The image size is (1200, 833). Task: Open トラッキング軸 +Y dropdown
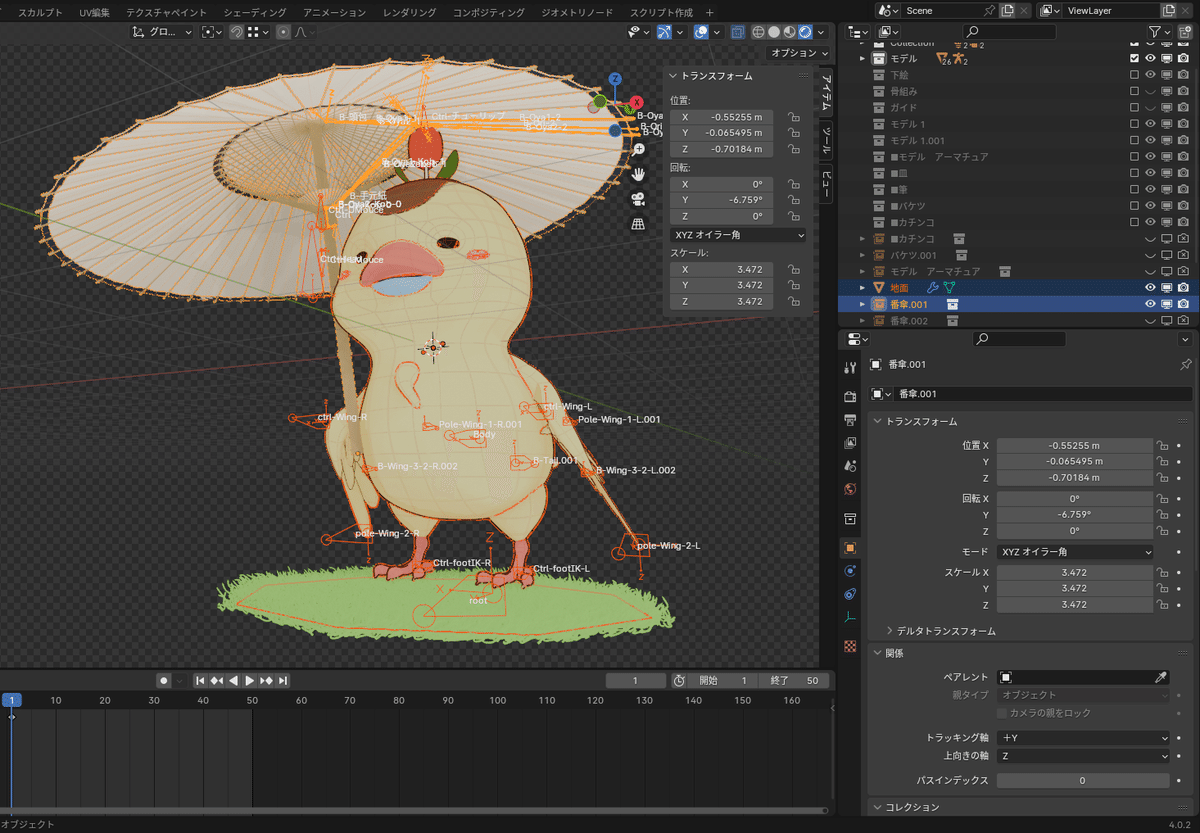coord(1083,738)
